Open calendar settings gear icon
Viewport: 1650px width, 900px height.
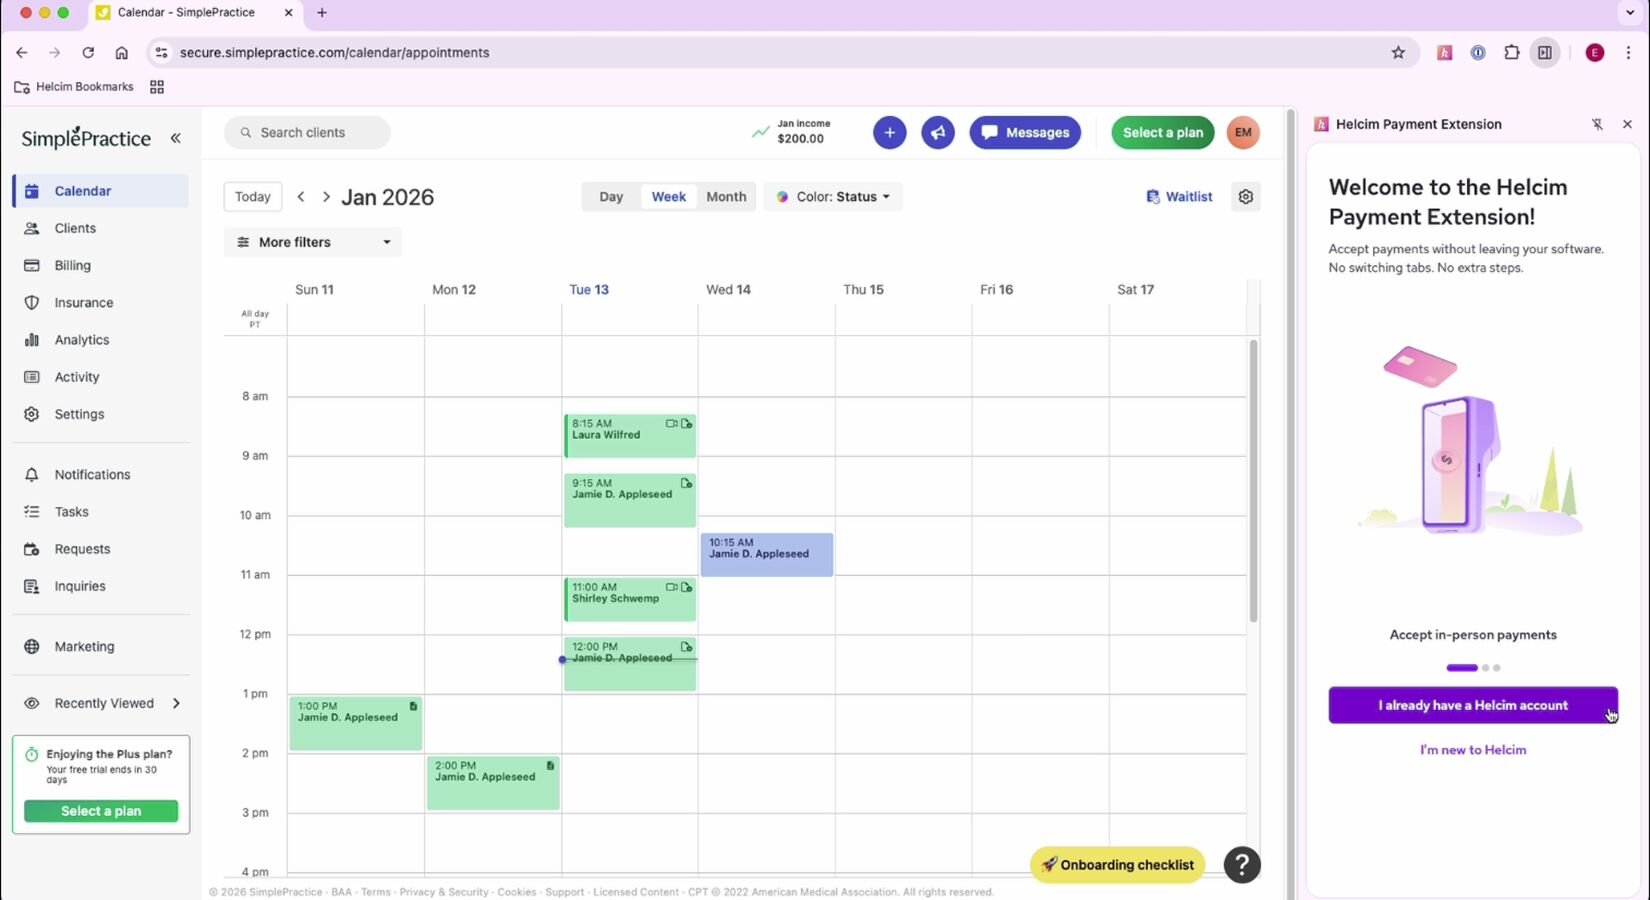click(1245, 197)
